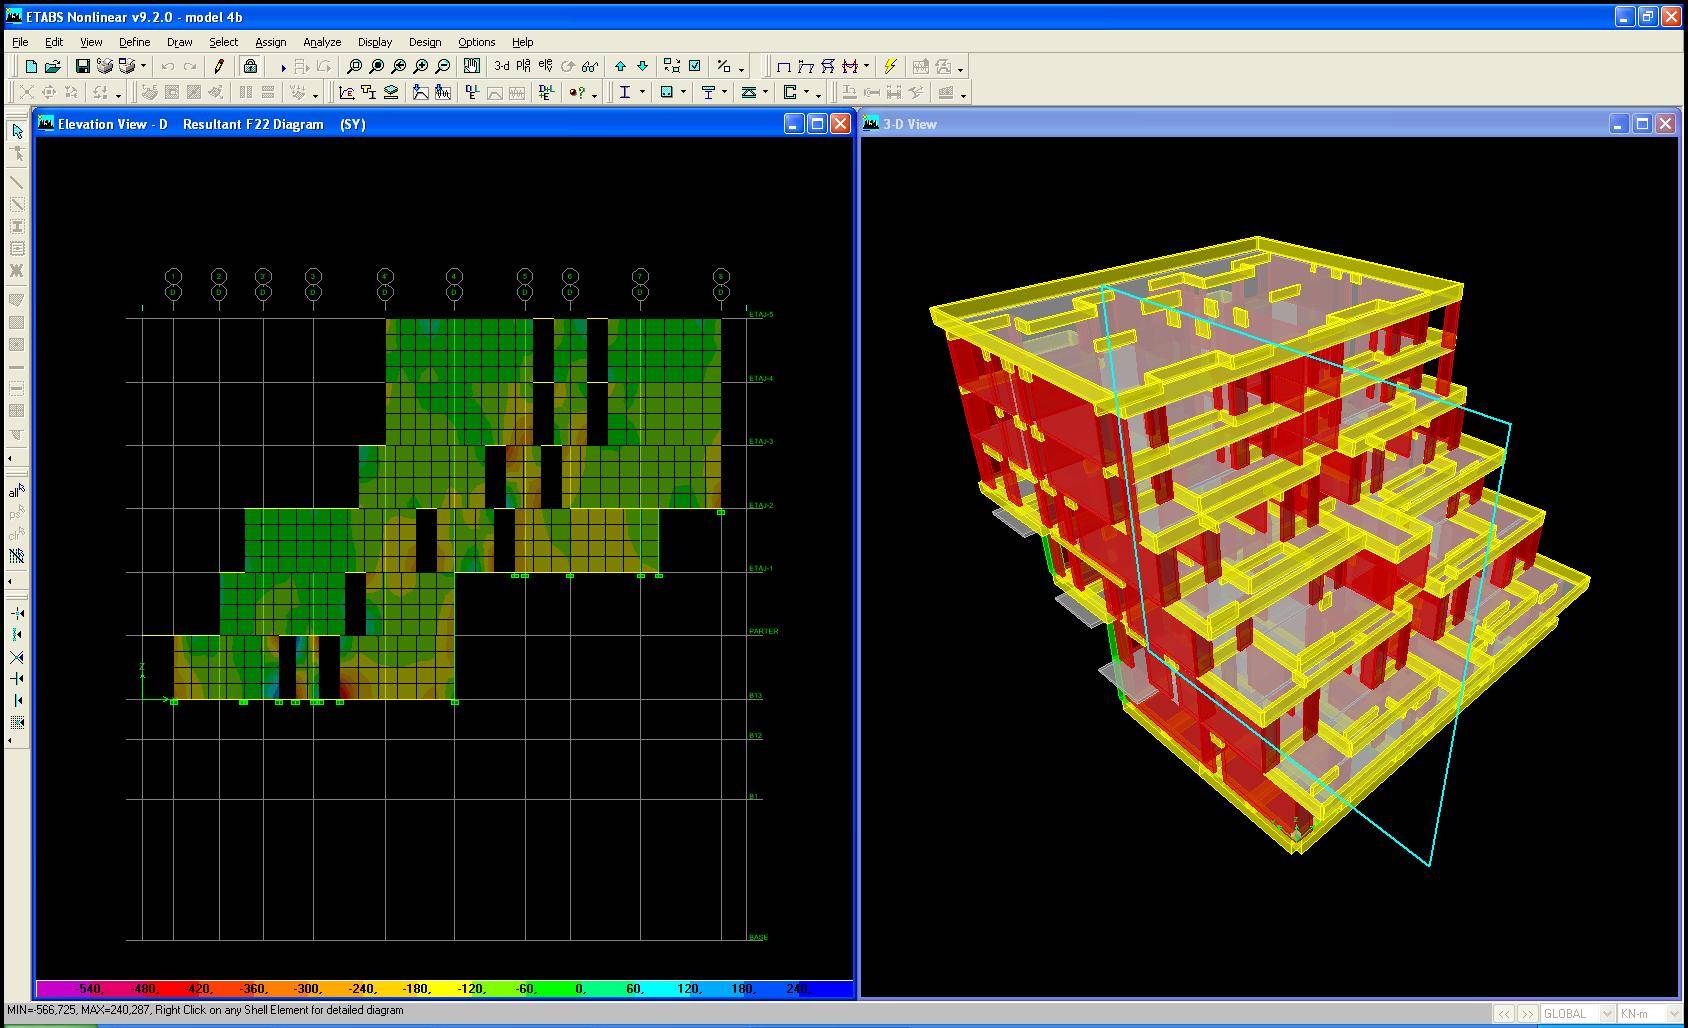This screenshot has width=1688, height=1028.
Task: Open the Display menu
Action: click(x=375, y=42)
